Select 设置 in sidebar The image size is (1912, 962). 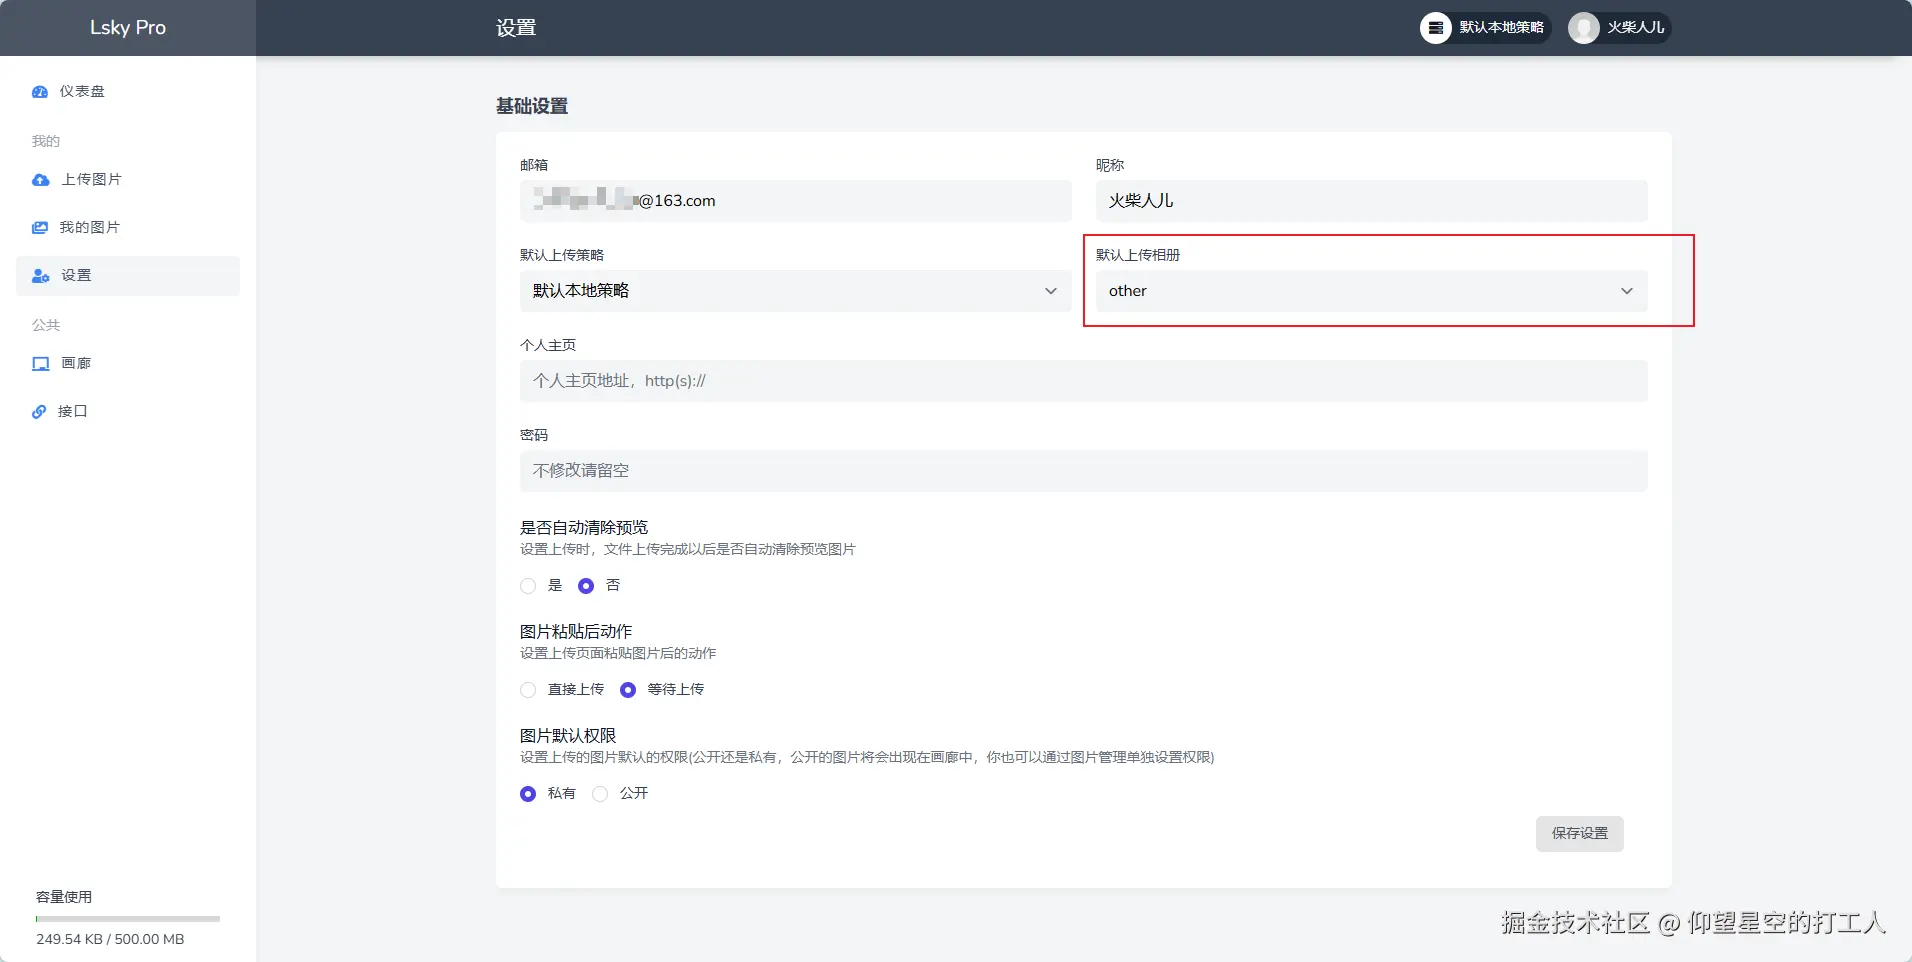128,276
